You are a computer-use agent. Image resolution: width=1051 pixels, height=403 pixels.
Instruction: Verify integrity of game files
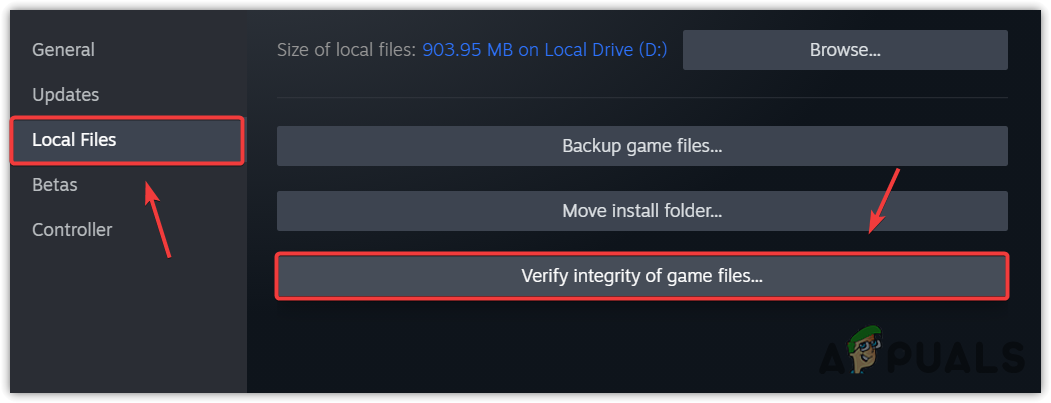click(642, 276)
